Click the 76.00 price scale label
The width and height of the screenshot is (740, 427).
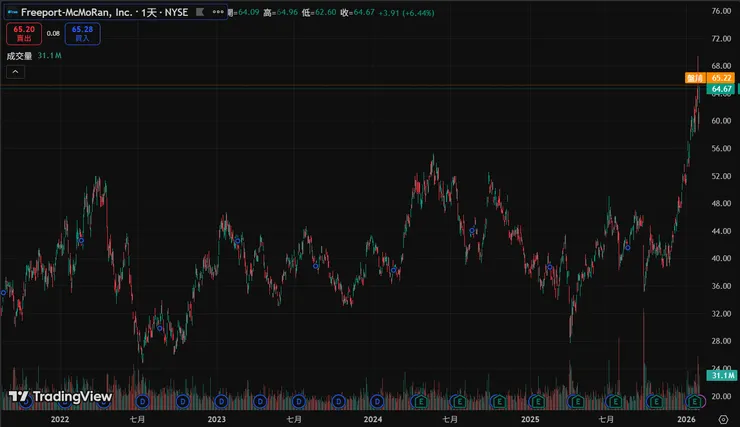pyautogui.click(x=721, y=11)
